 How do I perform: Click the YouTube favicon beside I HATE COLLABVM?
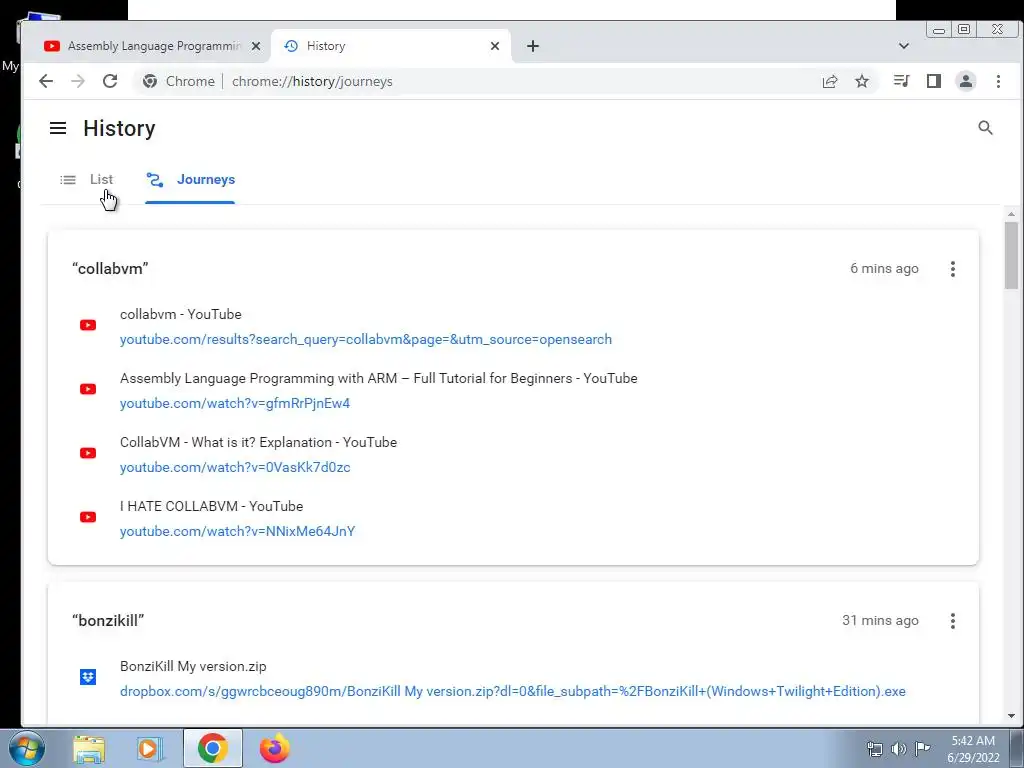click(88, 517)
